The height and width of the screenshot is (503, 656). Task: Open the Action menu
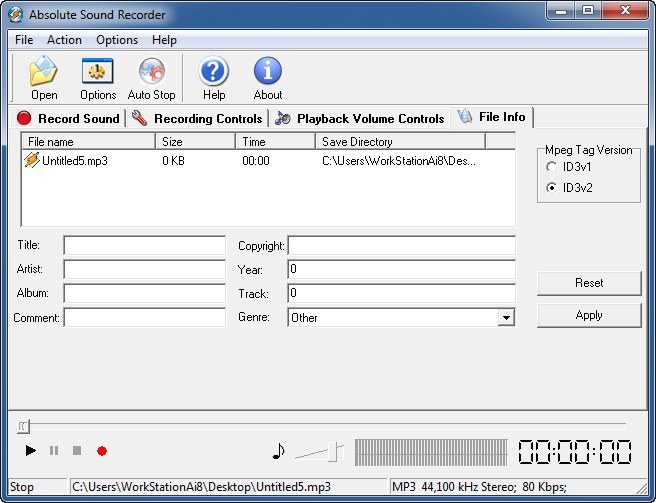(64, 40)
